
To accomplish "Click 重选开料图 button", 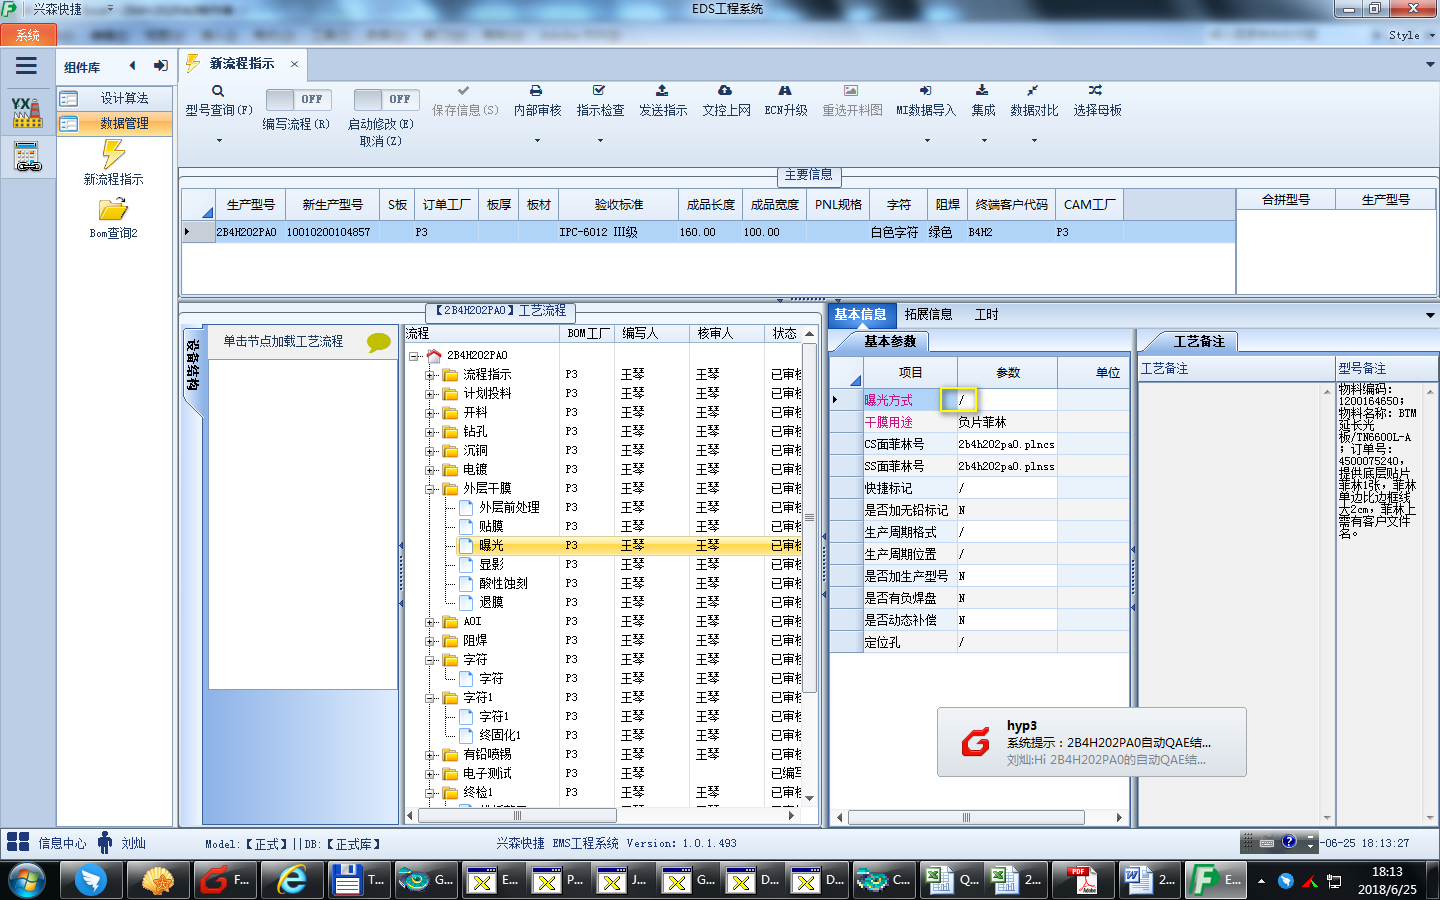I will (x=852, y=101).
